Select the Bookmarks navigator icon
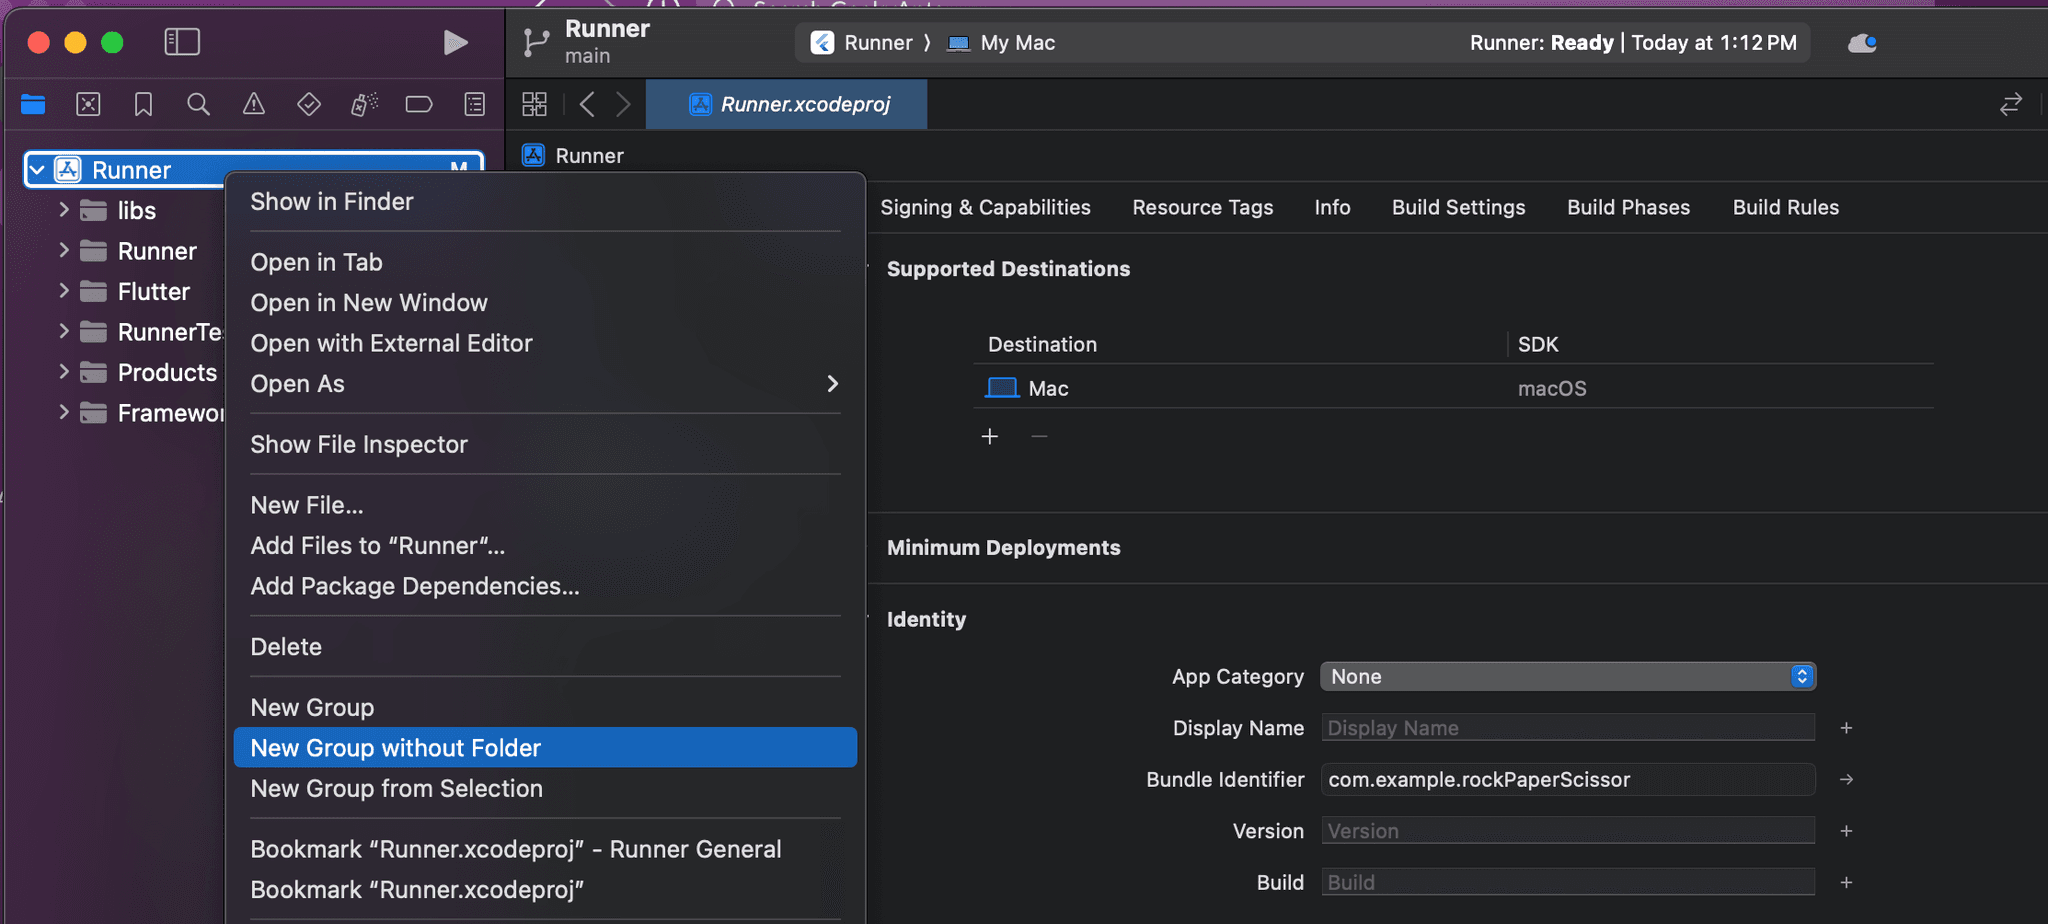2048x924 pixels. 143,103
